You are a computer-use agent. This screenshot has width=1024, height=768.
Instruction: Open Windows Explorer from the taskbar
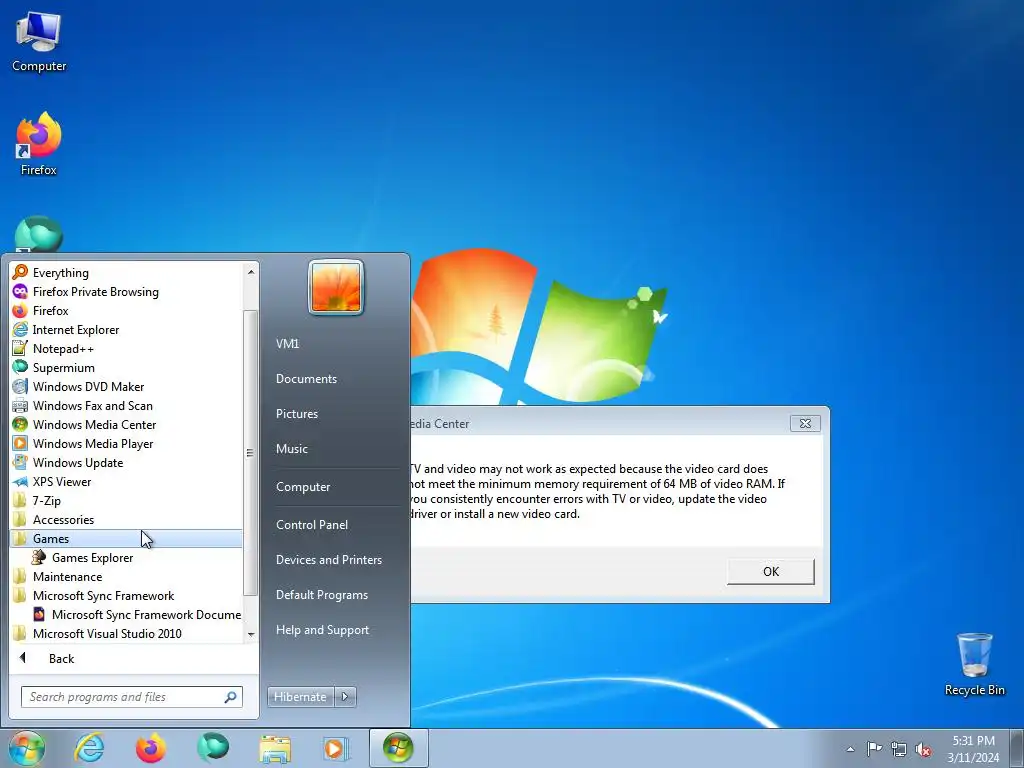pos(275,748)
